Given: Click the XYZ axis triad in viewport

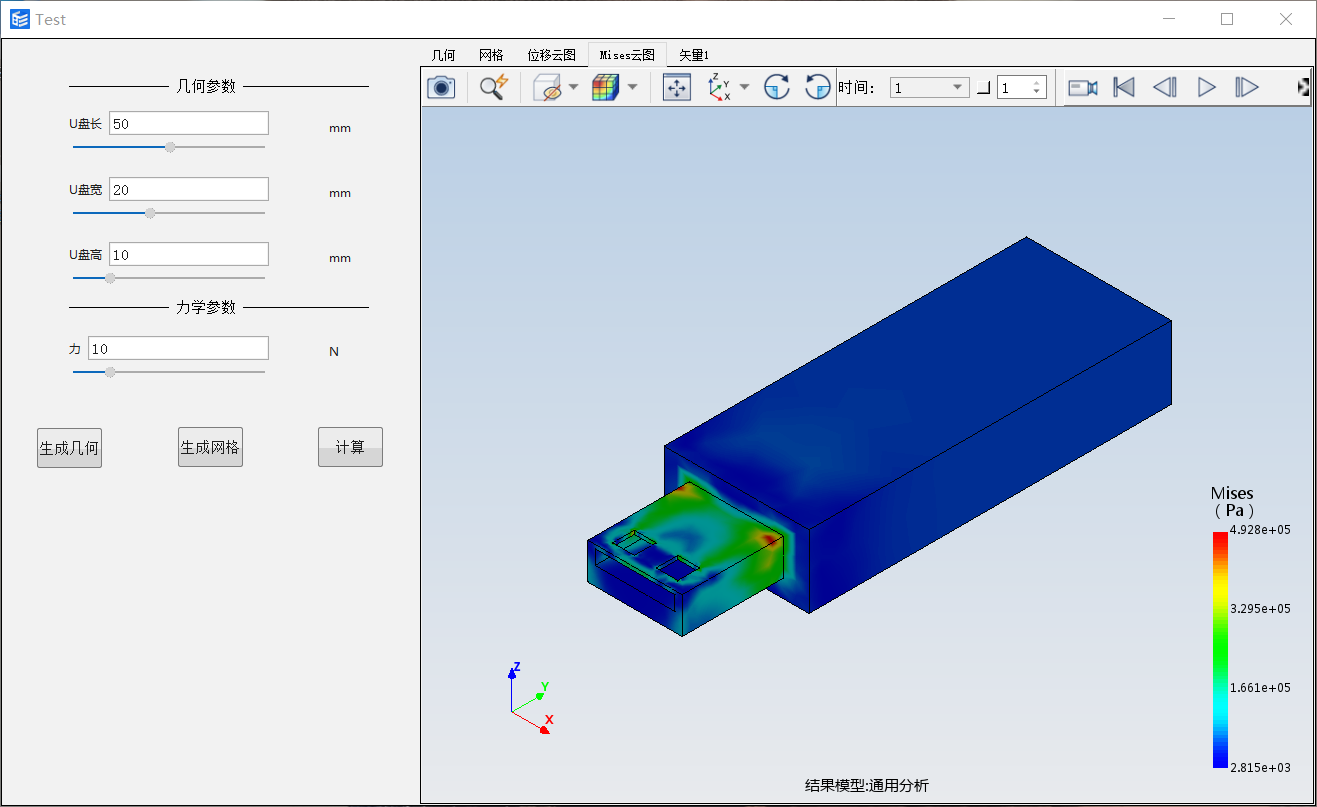Looking at the screenshot, I should 530,697.
